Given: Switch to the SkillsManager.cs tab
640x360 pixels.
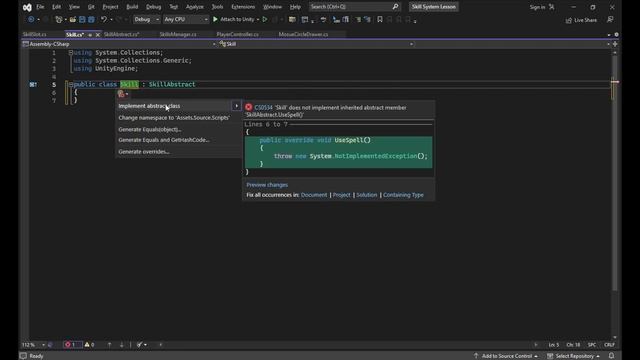Looking at the screenshot, I should 178,35.
